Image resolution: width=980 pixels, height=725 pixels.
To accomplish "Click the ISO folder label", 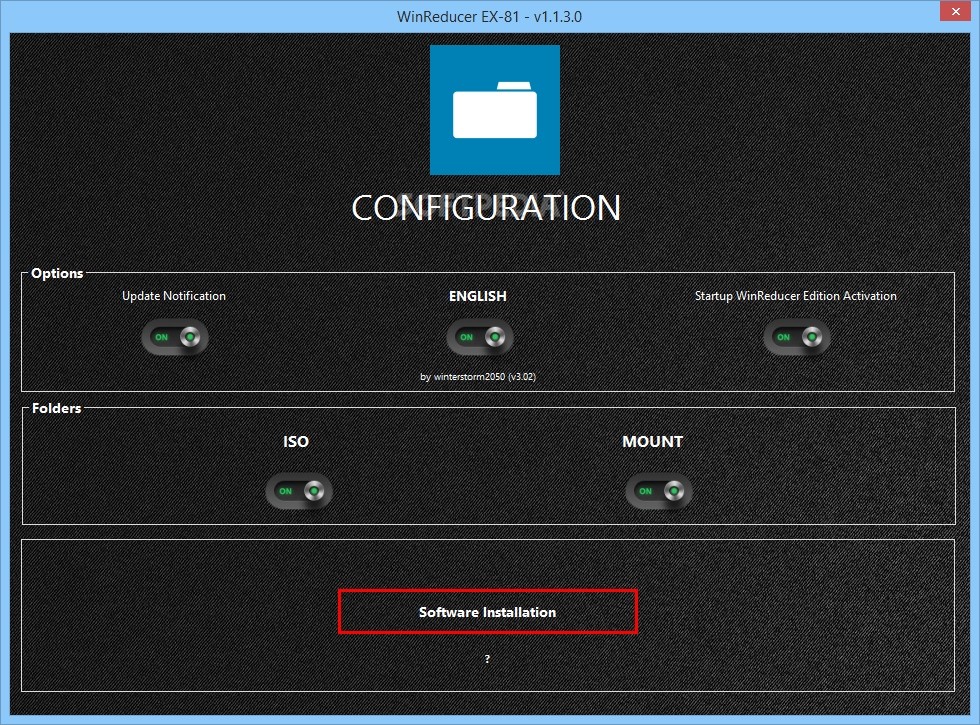I will click(x=296, y=441).
